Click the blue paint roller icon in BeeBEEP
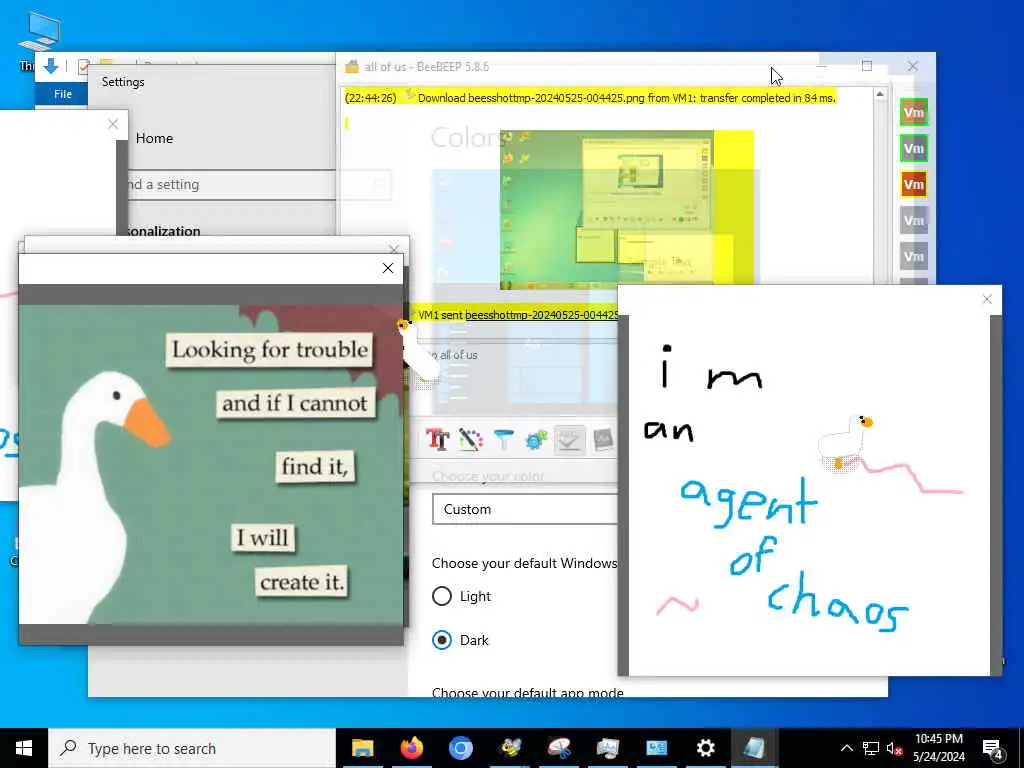 point(504,440)
